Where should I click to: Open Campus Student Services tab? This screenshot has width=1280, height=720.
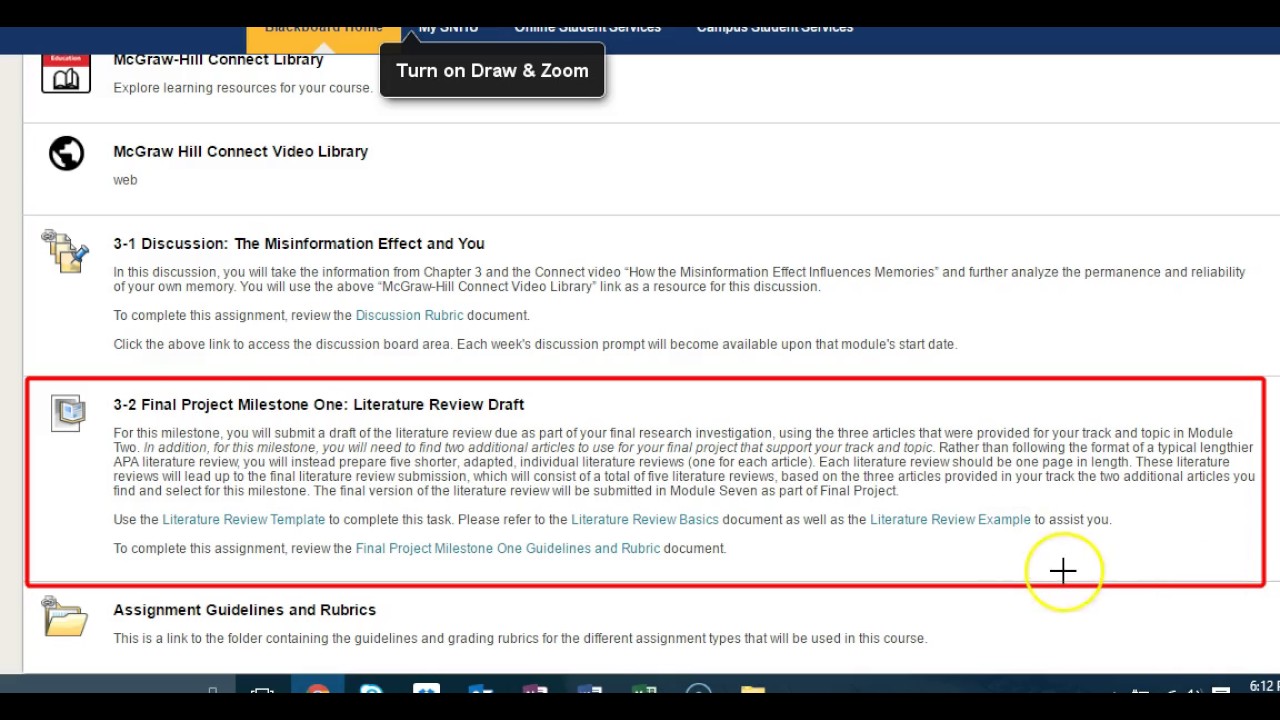tap(775, 29)
